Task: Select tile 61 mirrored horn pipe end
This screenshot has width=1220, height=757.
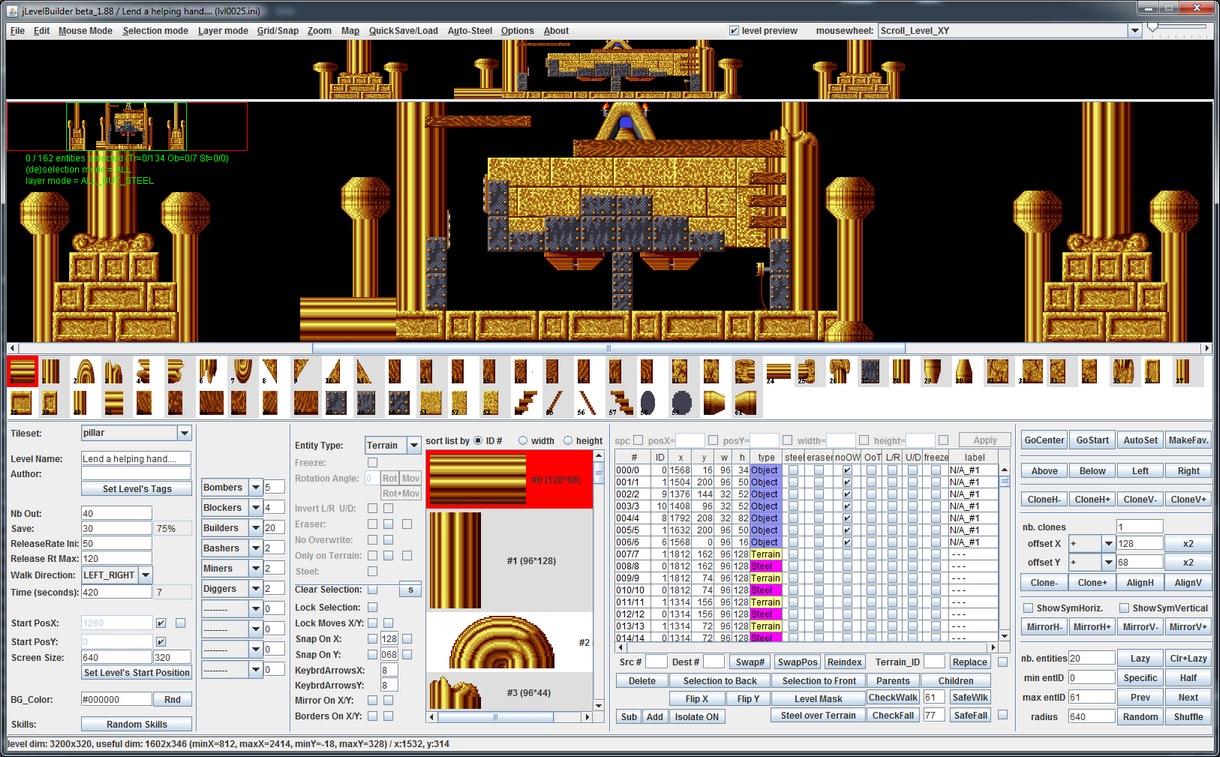Action: [745, 403]
